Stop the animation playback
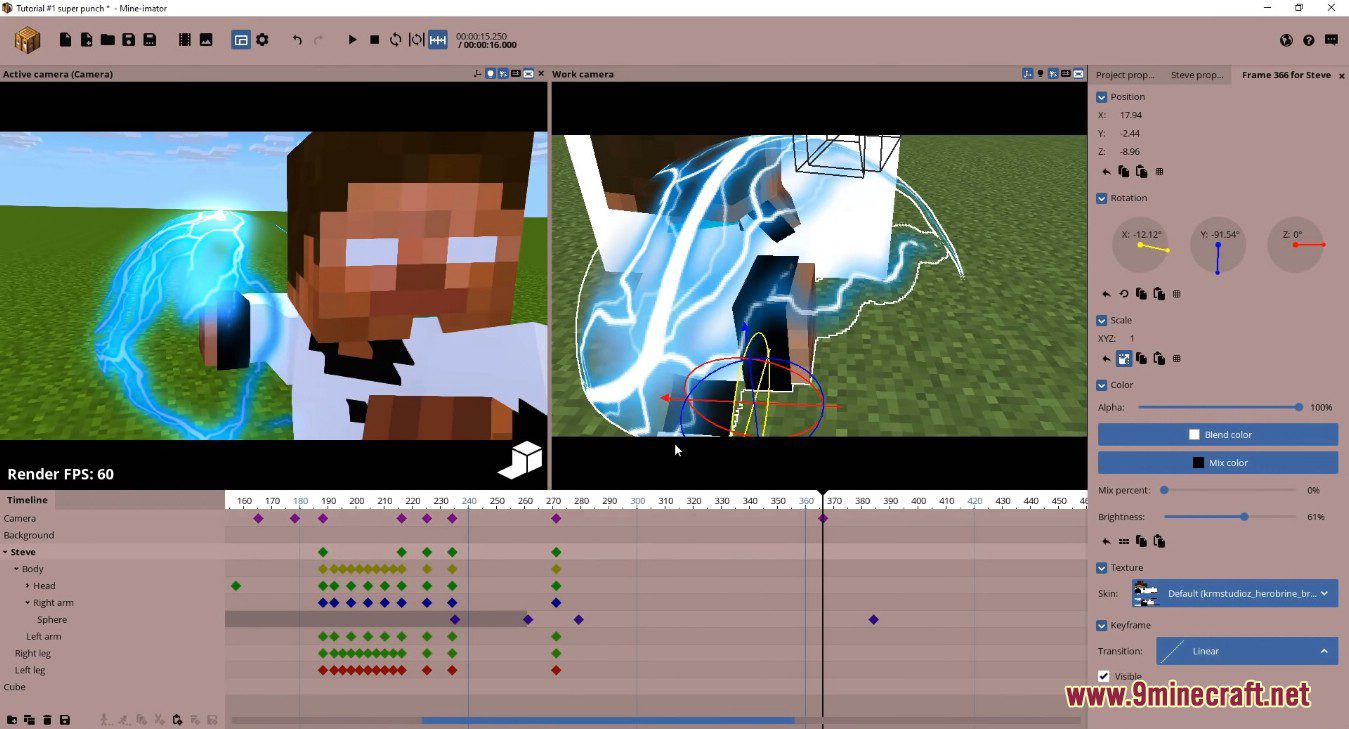The height and width of the screenshot is (729, 1349). click(374, 40)
